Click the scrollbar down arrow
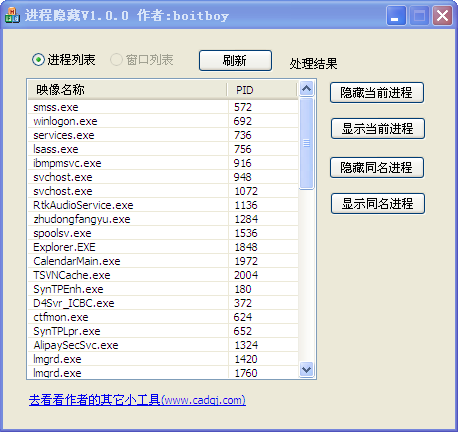458x432 pixels. coord(306,369)
